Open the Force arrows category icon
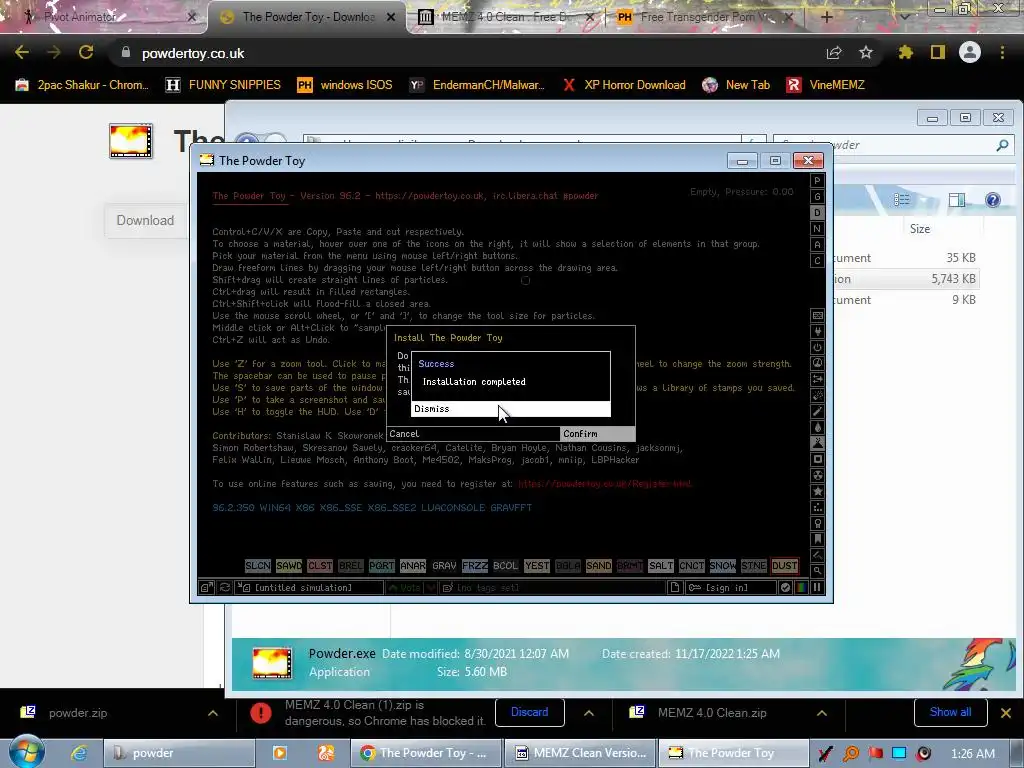Image resolution: width=1024 pixels, height=768 pixels. point(817,379)
